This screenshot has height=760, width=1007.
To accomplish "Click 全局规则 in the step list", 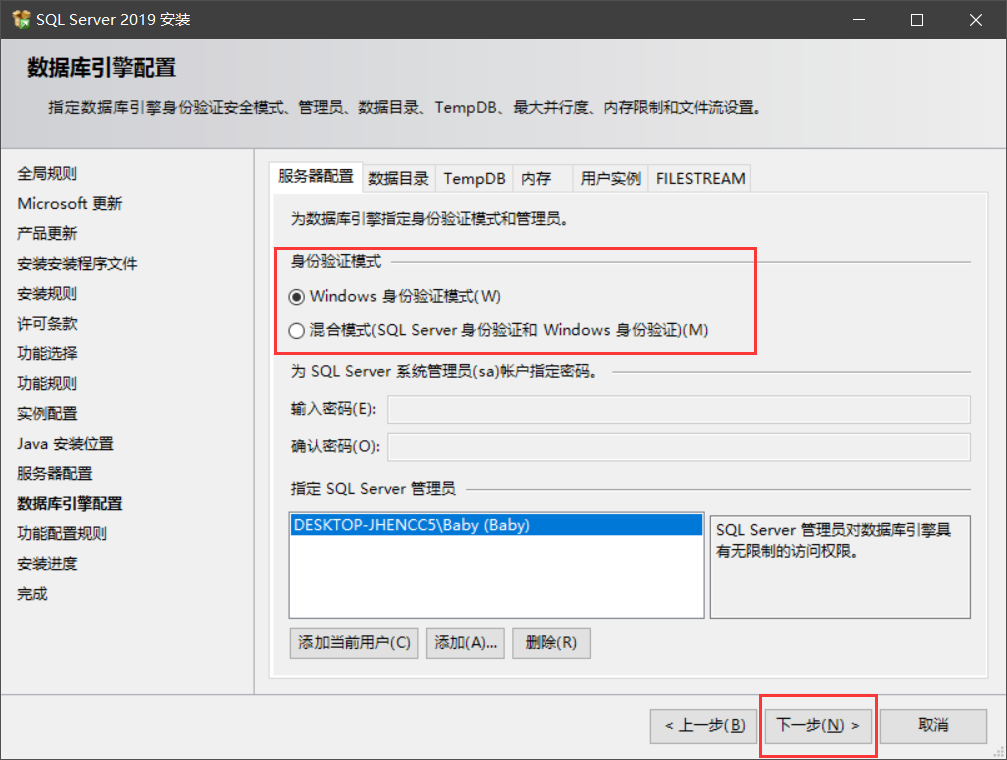I will tap(47, 173).
